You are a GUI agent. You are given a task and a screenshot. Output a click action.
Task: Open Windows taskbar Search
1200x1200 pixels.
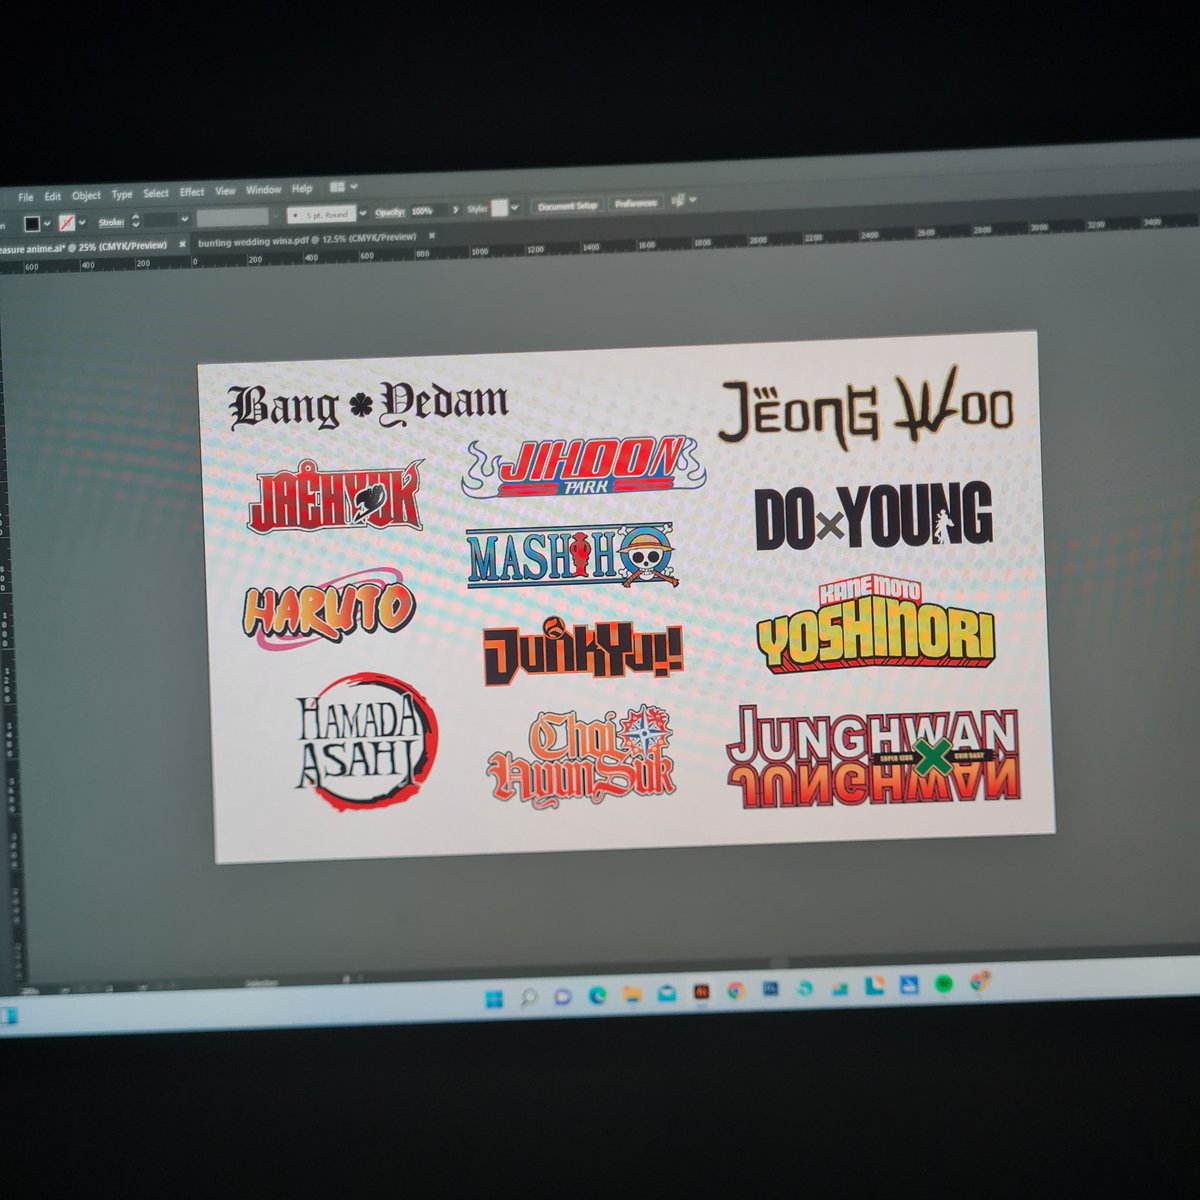(529, 997)
